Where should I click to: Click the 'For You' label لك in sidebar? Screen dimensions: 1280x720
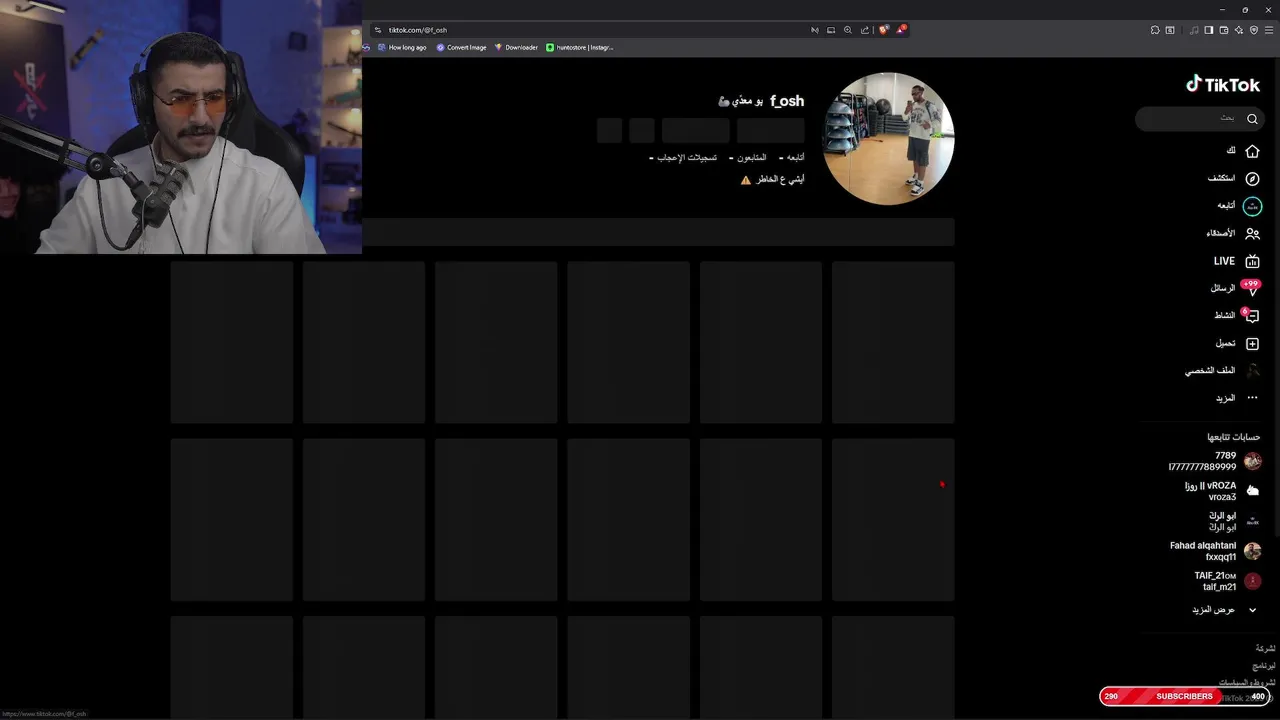click(x=1231, y=151)
